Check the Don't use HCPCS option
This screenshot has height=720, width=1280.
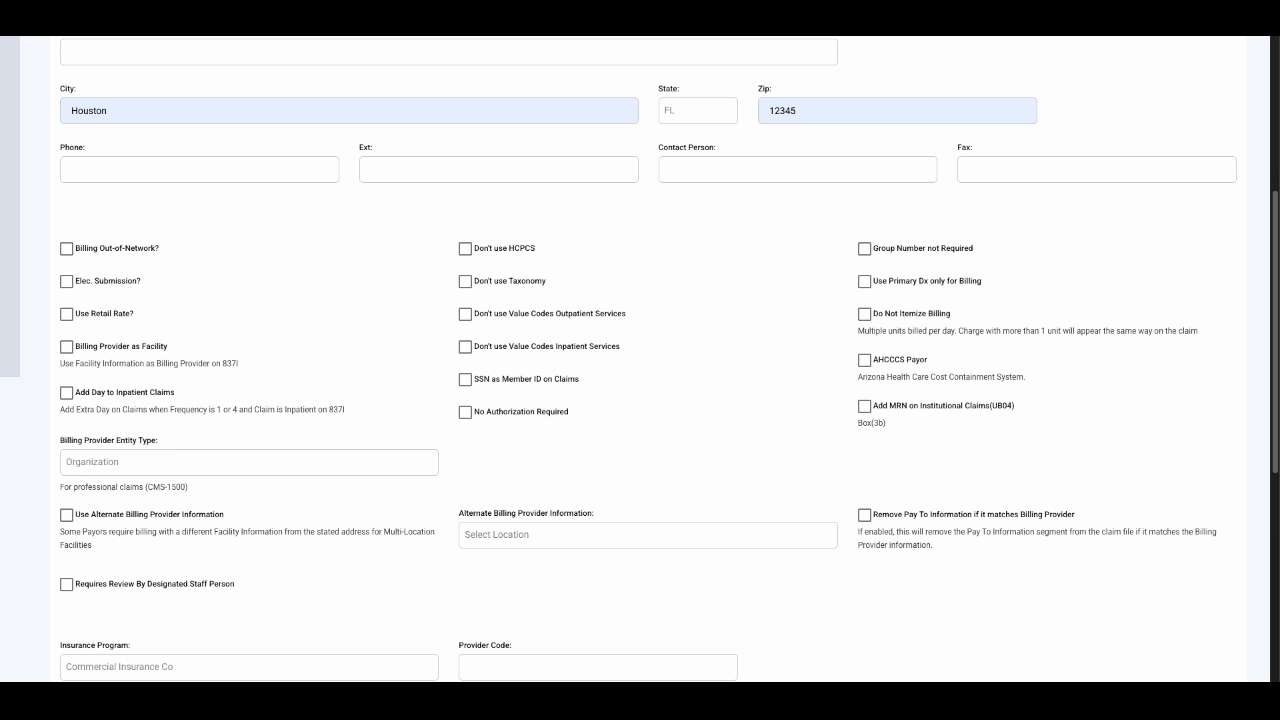point(465,248)
